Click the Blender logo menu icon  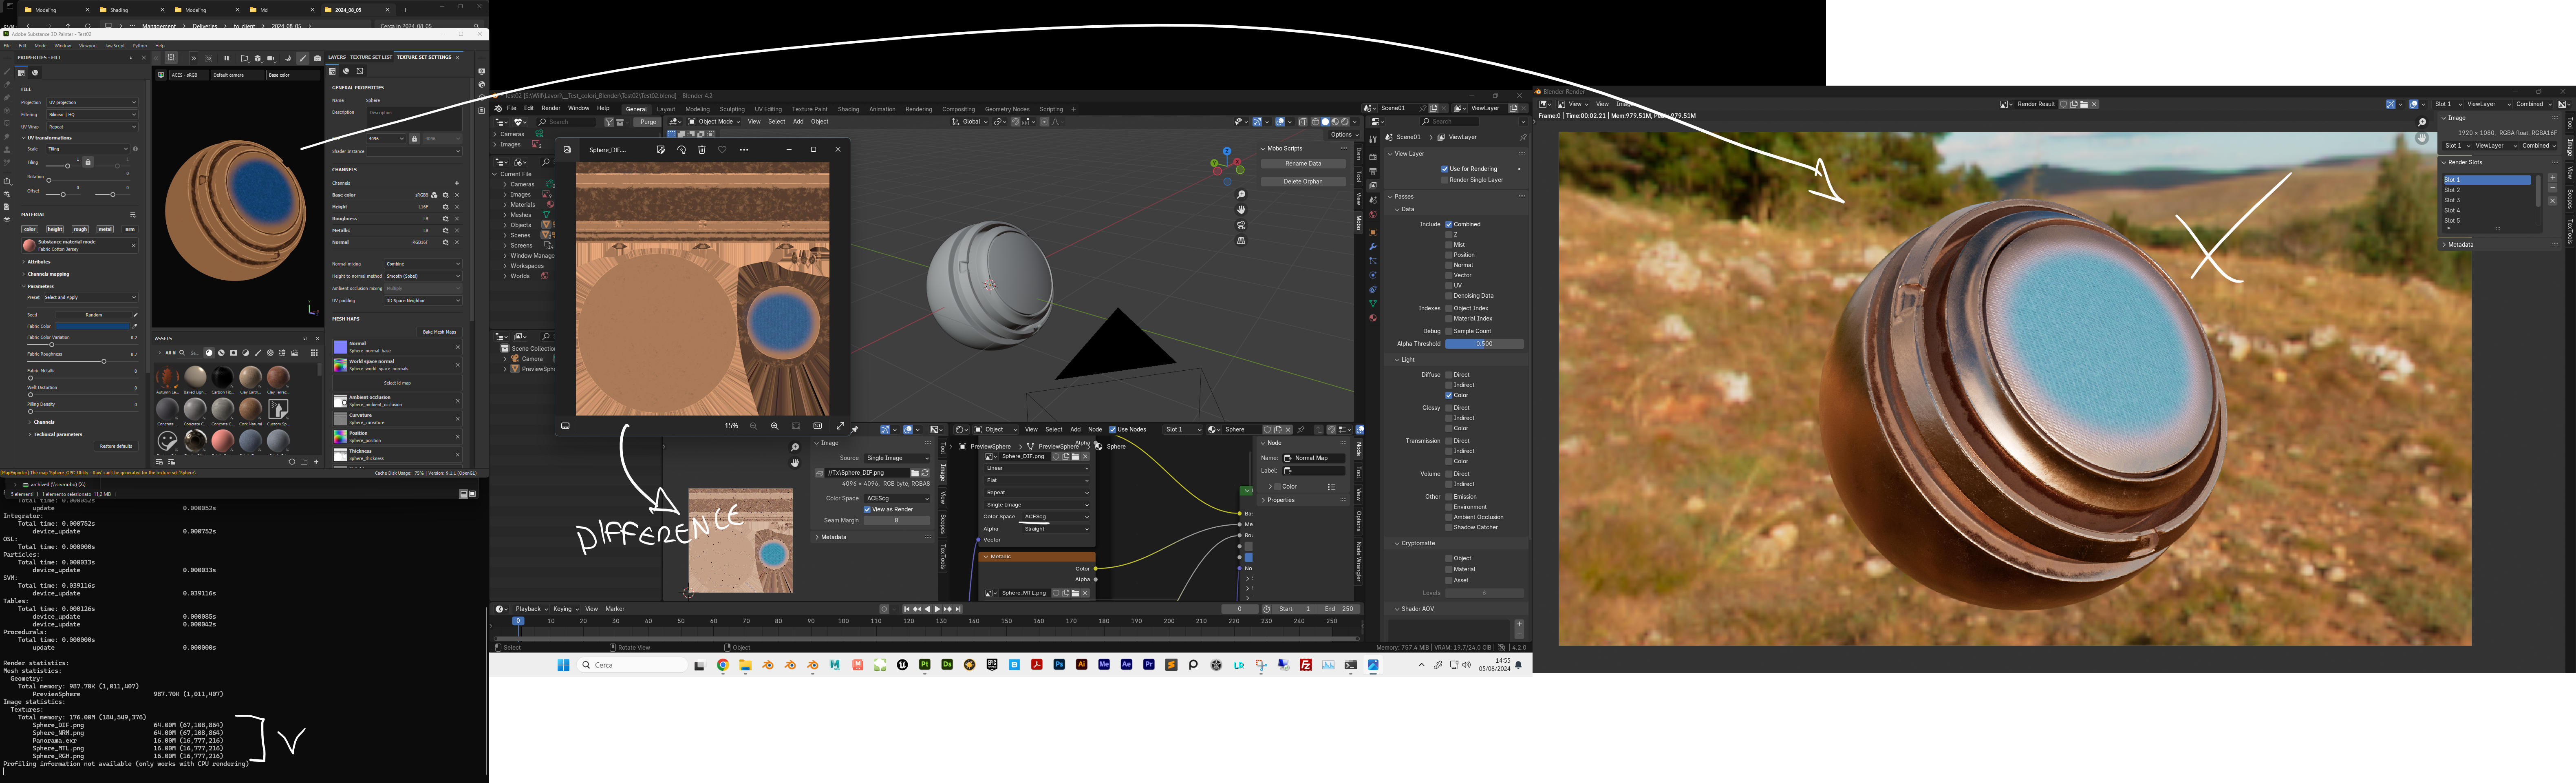pyautogui.click(x=498, y=108)
